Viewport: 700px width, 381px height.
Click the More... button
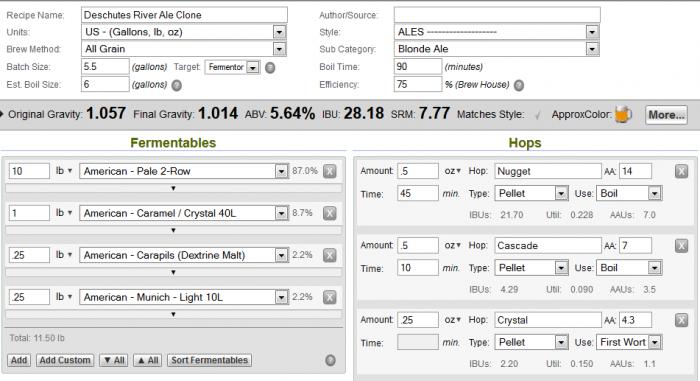666,115
